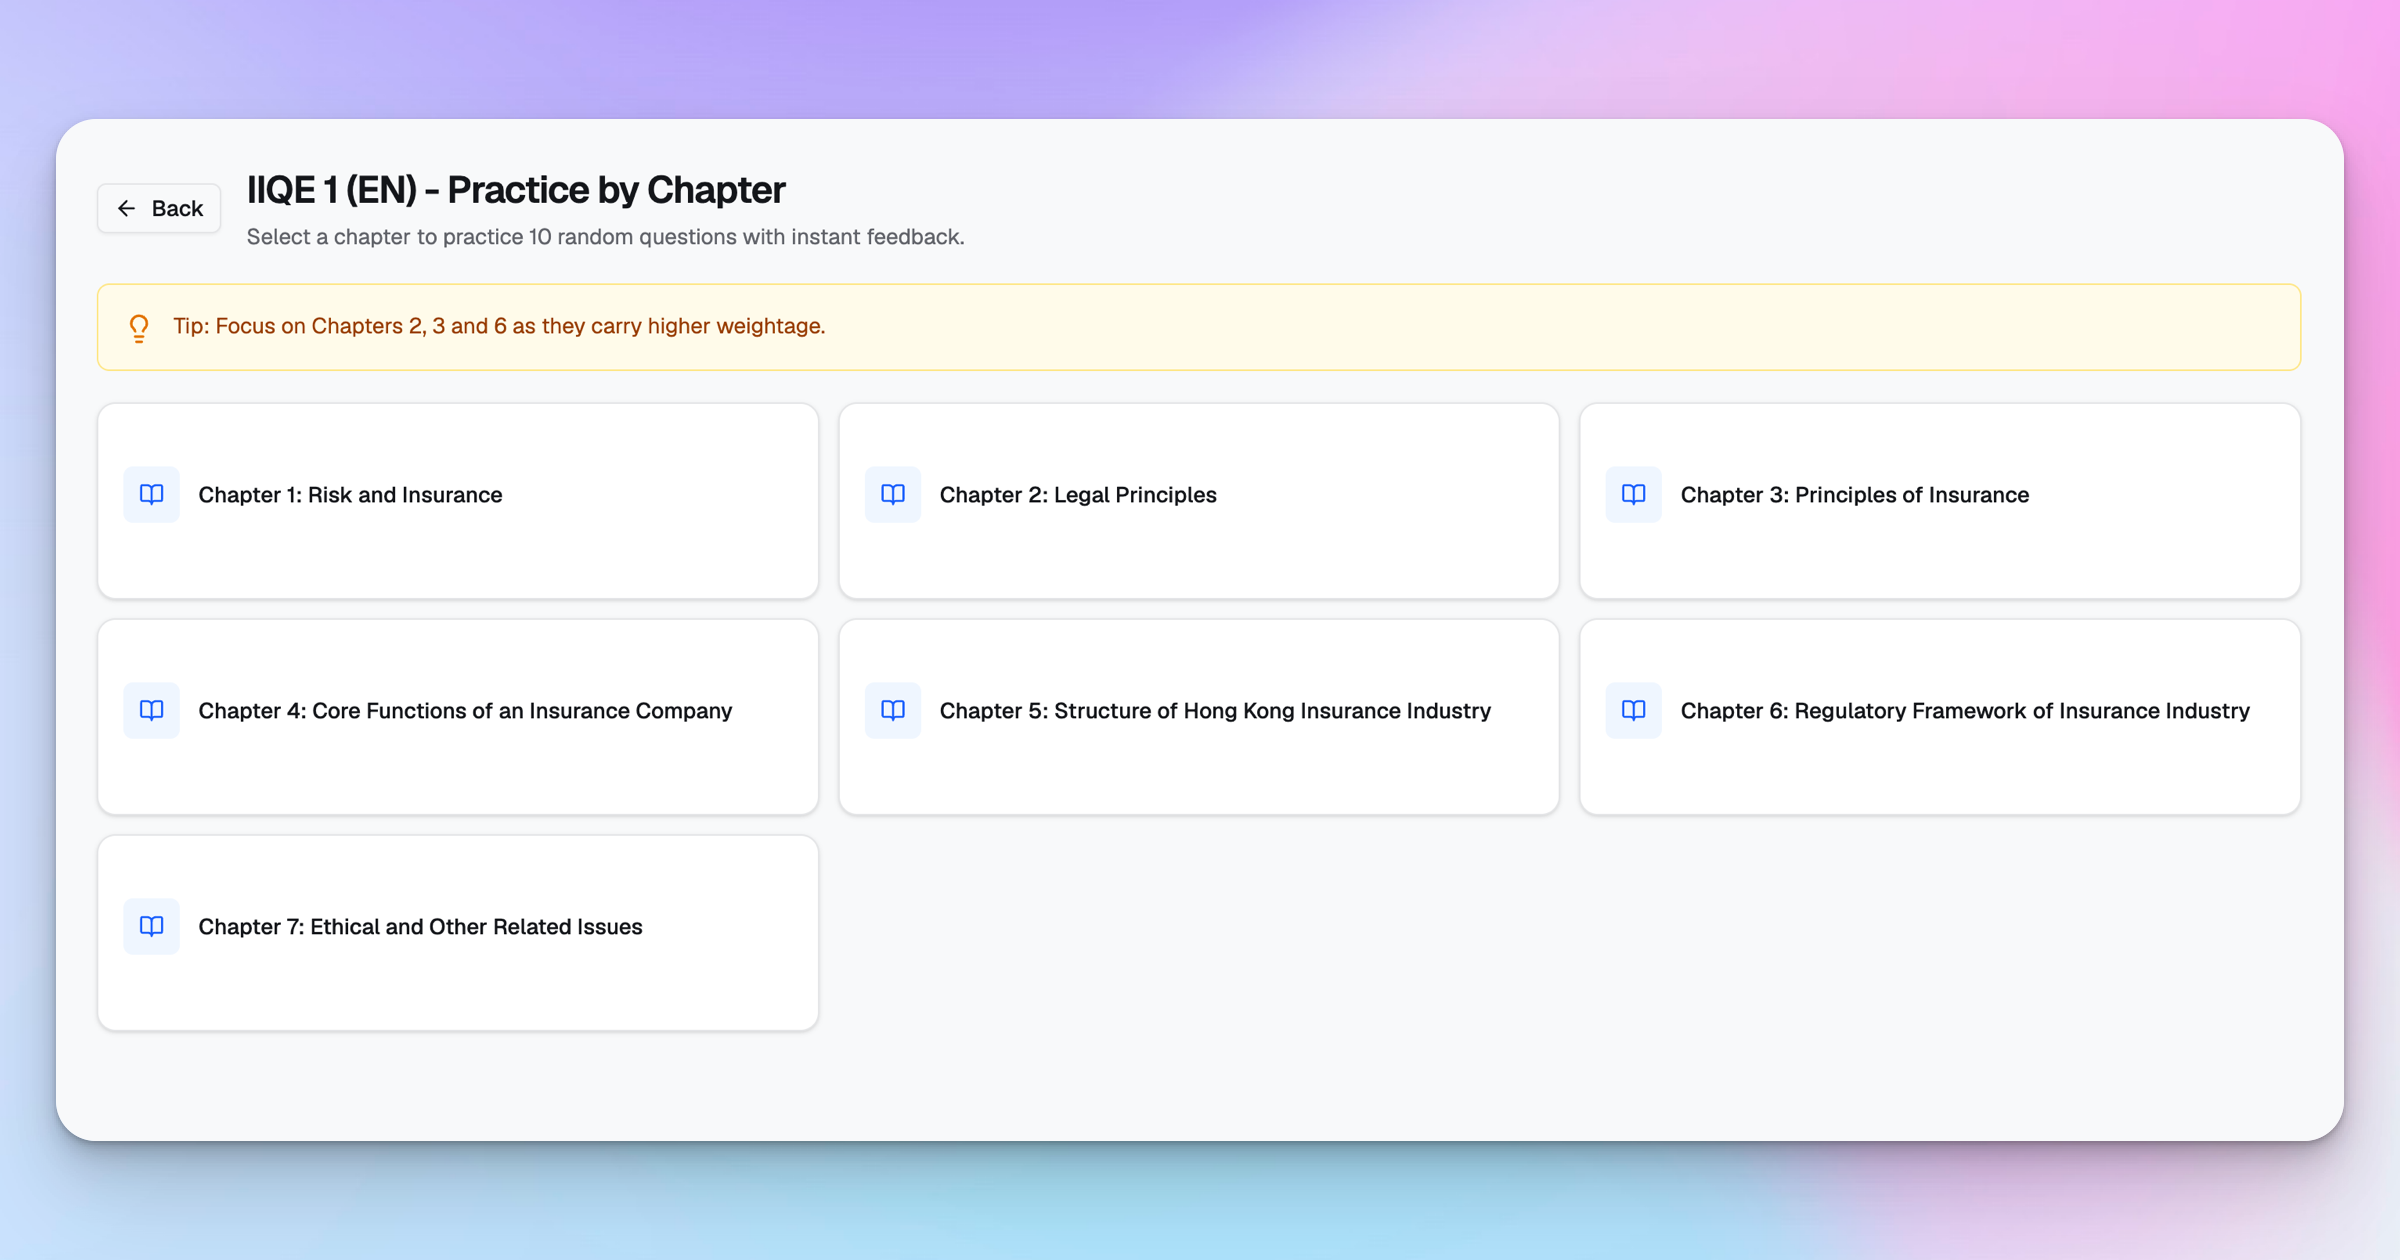The image size is (2400, 1260).
Task: Choose Chapter 5: Structure of Hong Kong Insurance Industry
Action: [1215, 711]
